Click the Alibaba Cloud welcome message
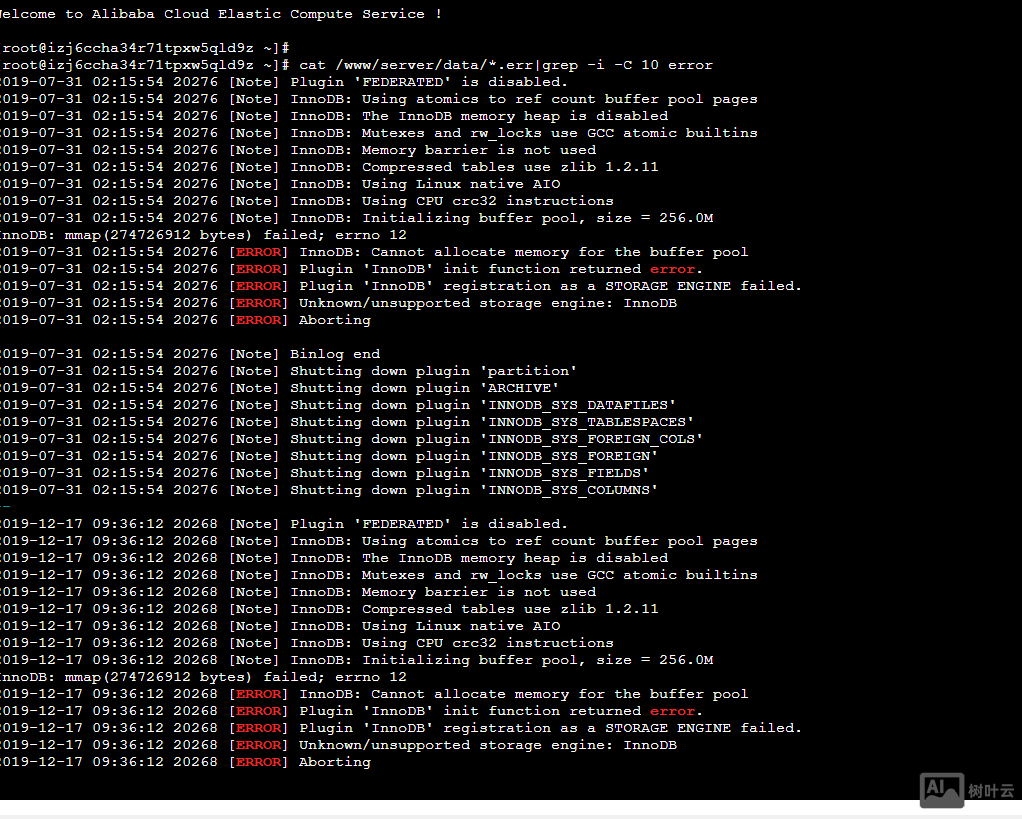 point(220,14)
